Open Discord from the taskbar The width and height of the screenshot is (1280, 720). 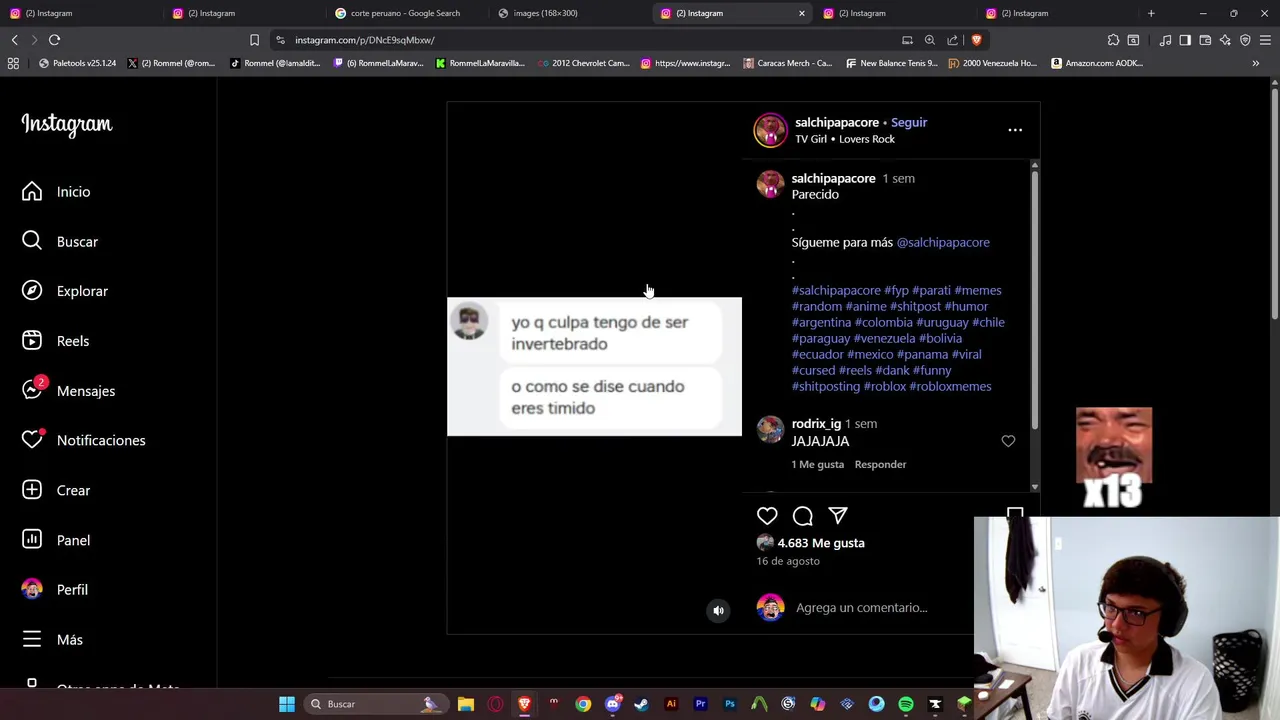point(612,704)
